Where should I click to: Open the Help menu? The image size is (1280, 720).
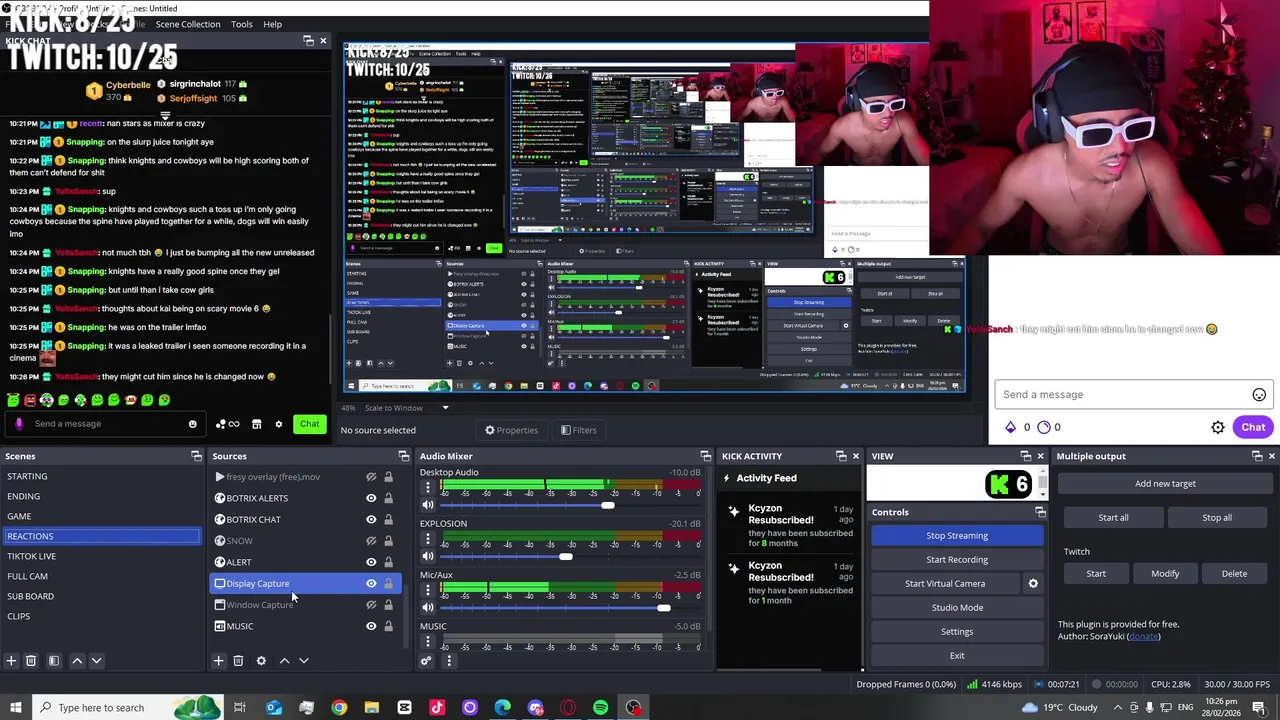click(272, 24)
